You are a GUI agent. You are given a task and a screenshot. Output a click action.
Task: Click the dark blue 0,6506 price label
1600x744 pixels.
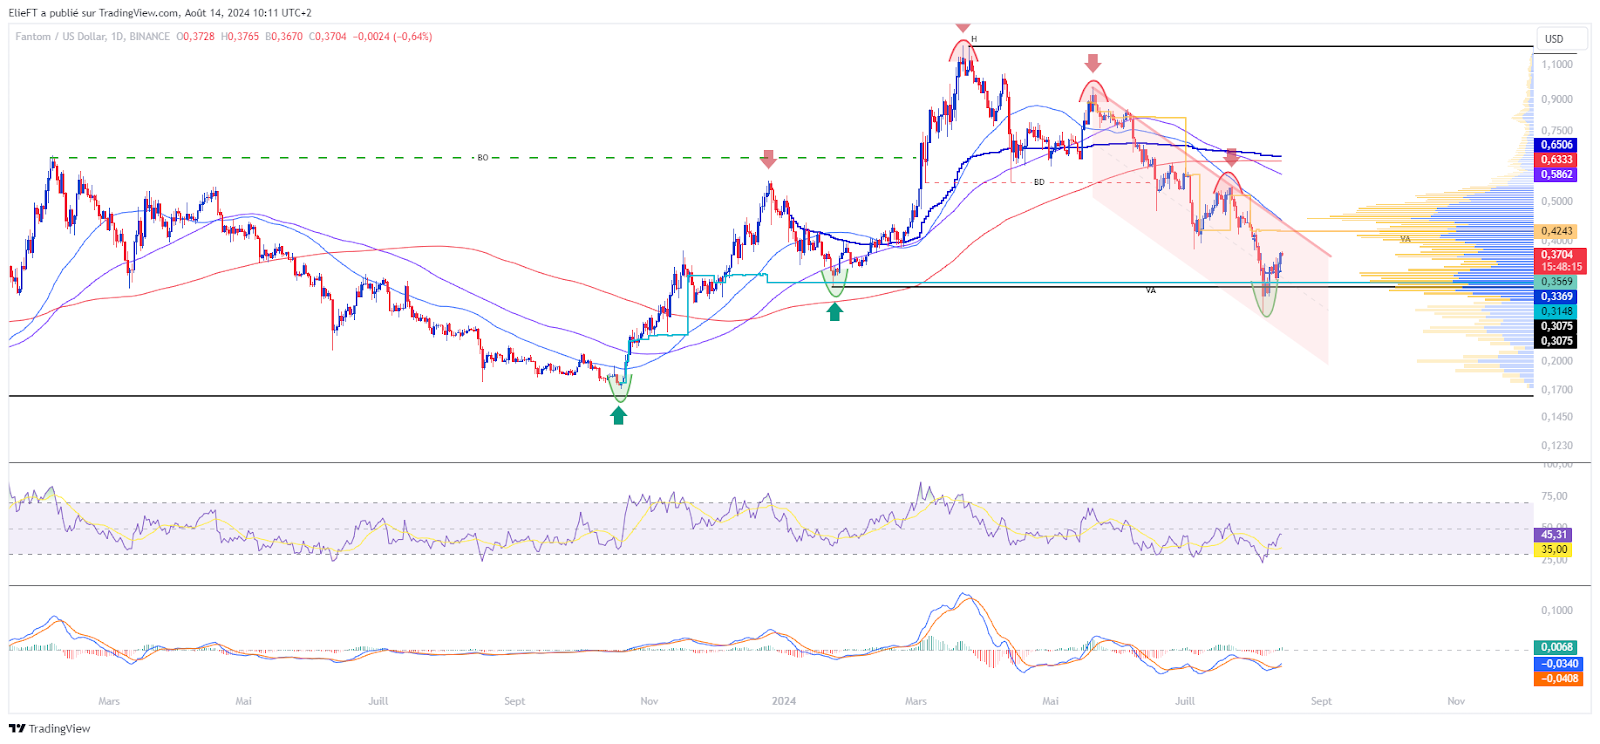click(x=1556, y=145)
